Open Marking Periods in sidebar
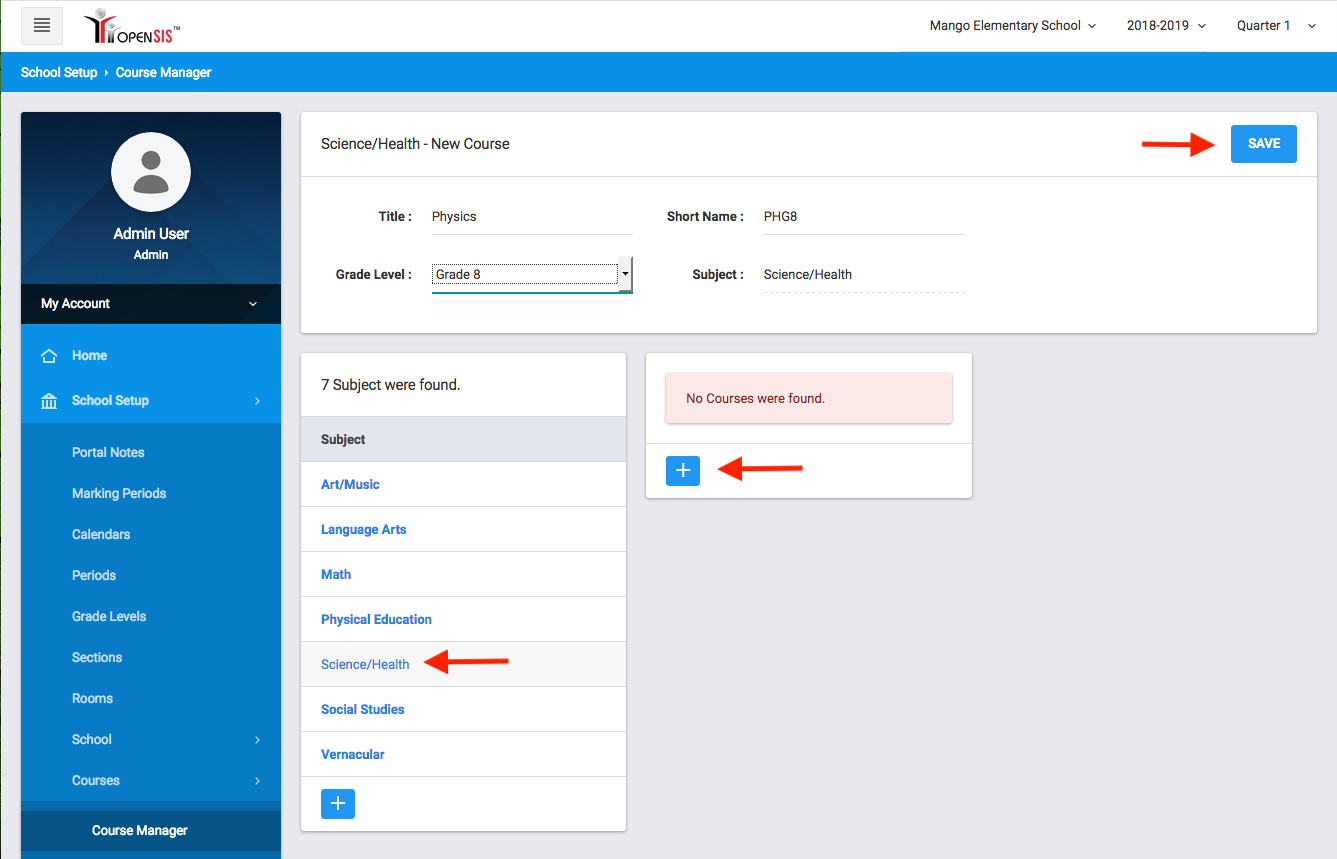1337x859 pixels. [119, 494]
